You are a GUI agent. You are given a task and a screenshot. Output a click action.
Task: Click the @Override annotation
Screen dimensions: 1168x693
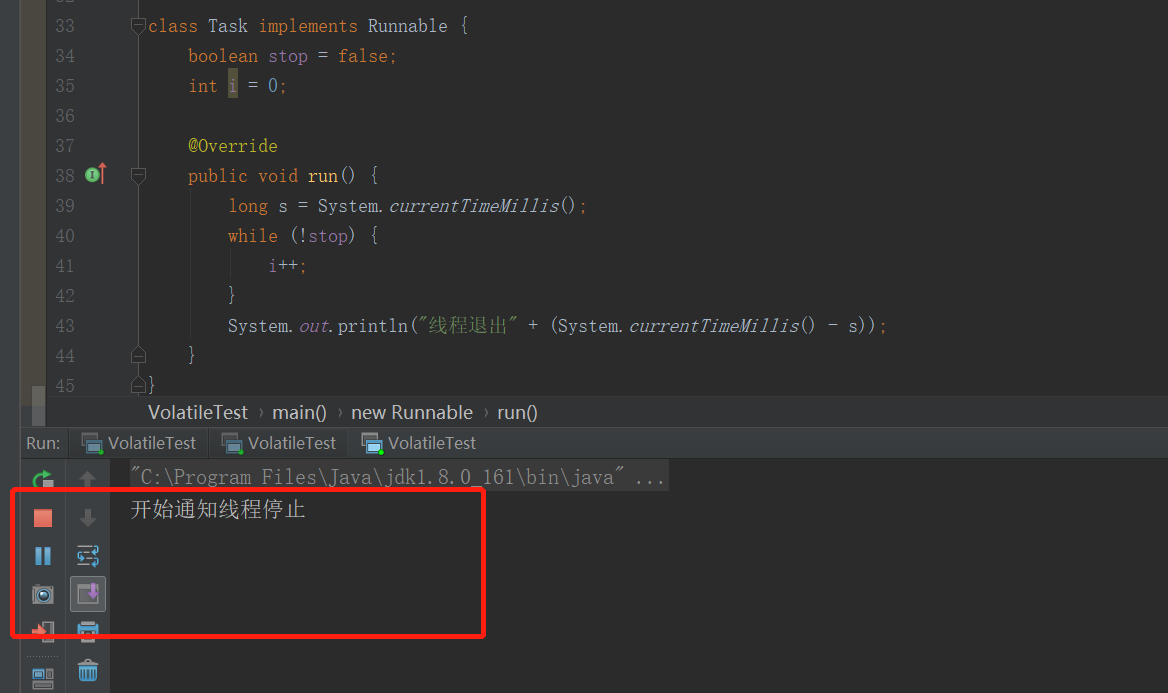point(232,146)
